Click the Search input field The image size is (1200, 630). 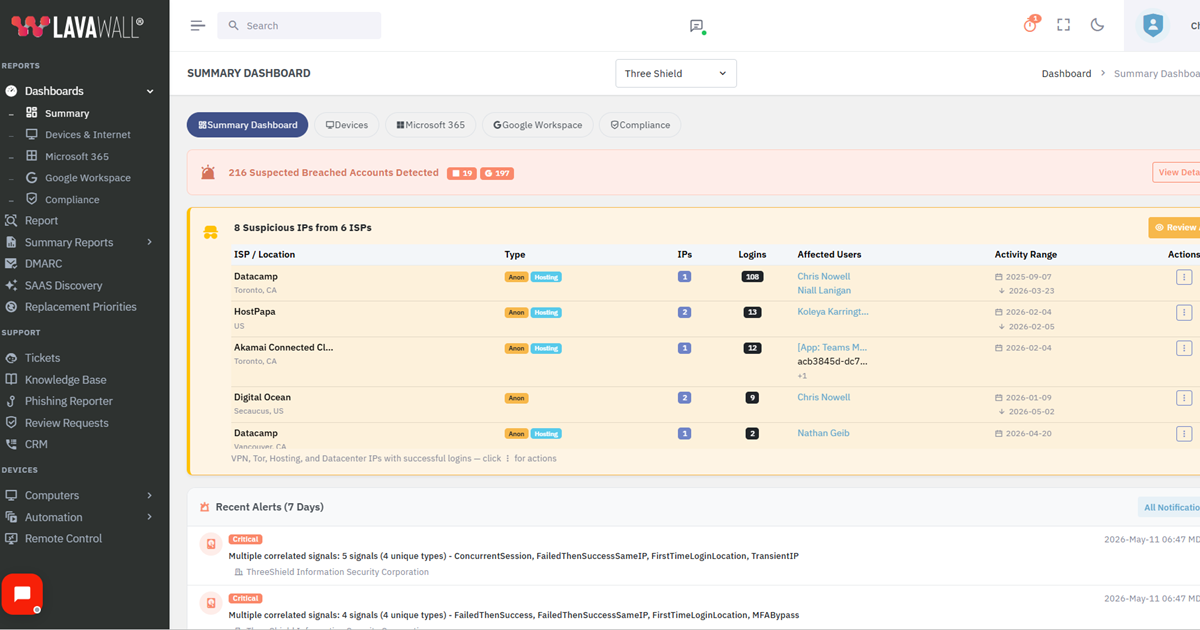(299, 26)
